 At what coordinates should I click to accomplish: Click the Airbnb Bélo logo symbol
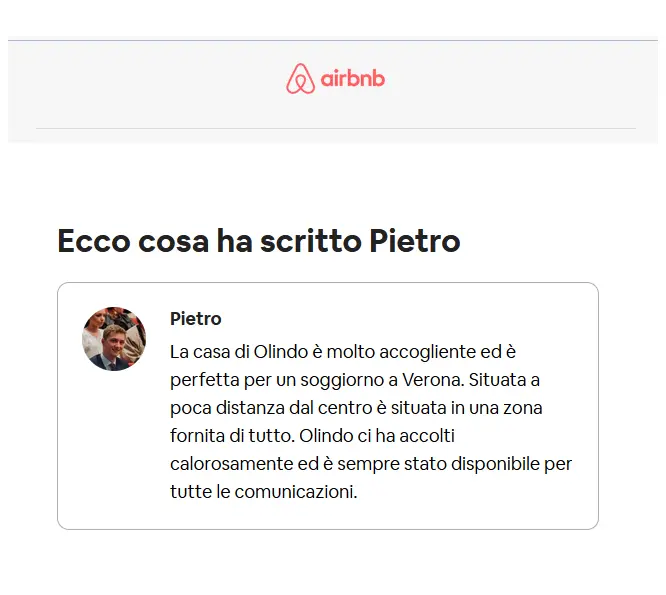click(x=300, y=79)
